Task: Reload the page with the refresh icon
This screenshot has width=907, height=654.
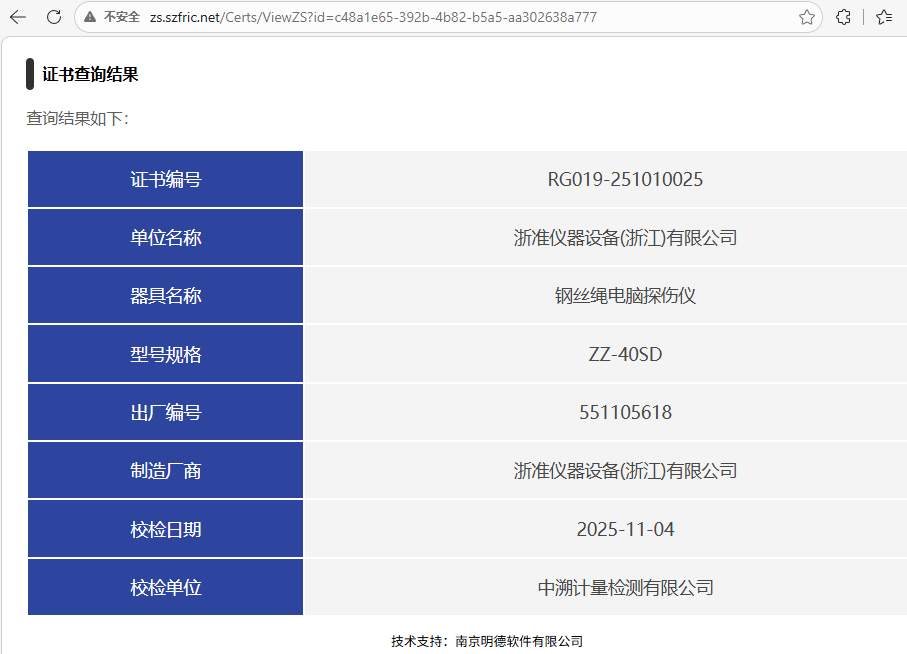Action: tap(54, 17)
